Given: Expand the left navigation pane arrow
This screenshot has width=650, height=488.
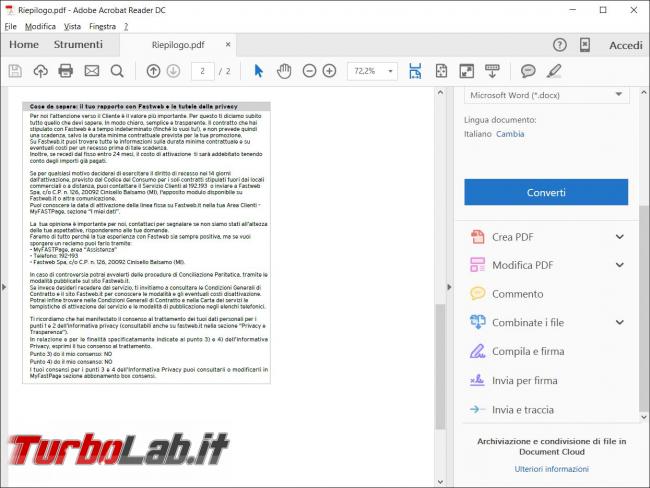Looking at the screenshot, I should [4, 286].
